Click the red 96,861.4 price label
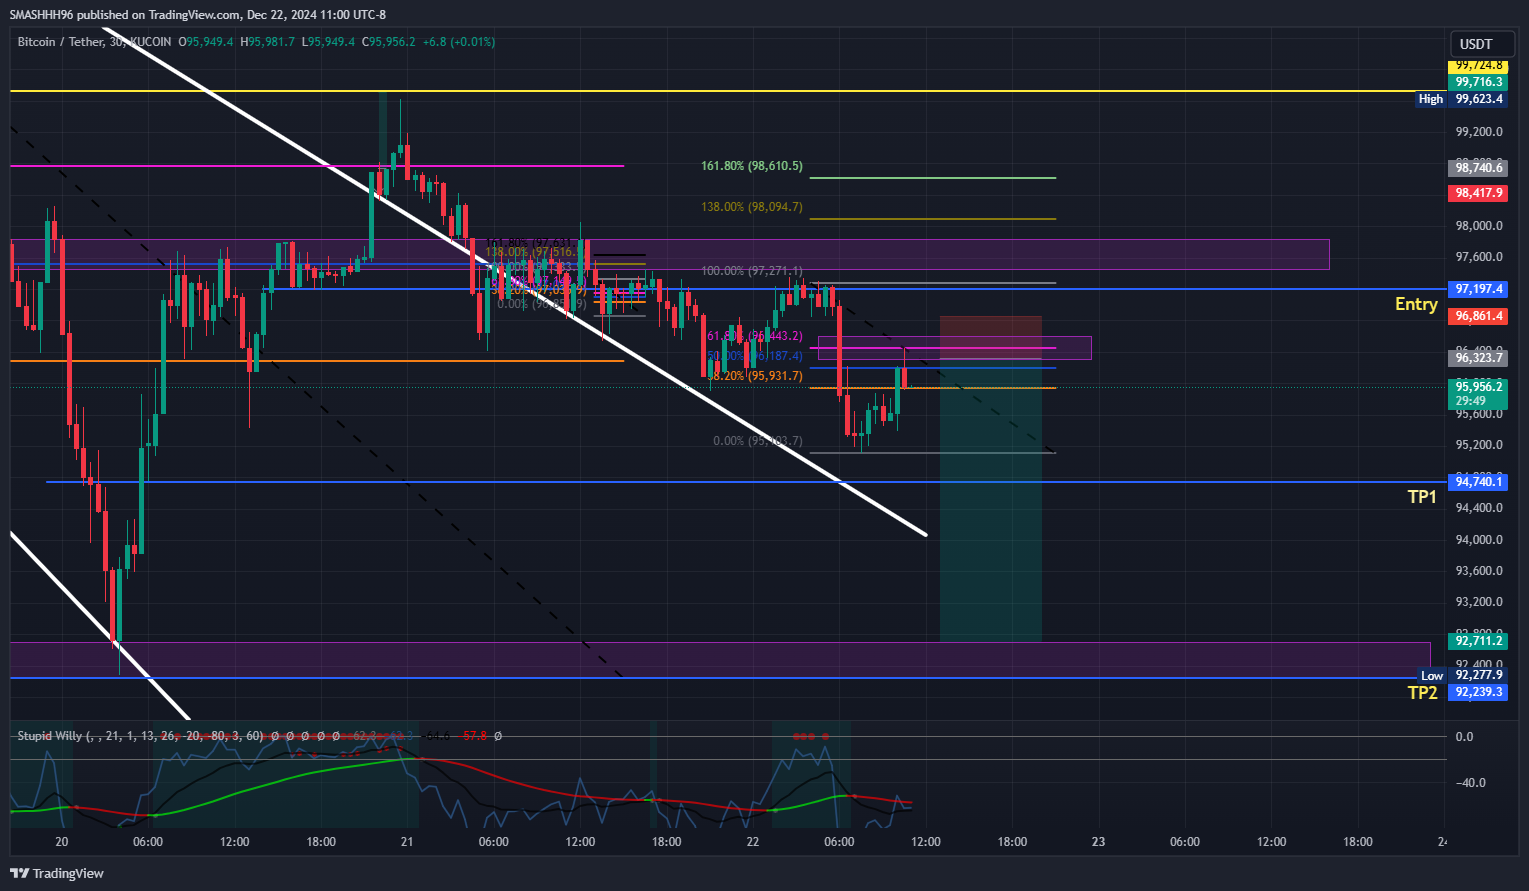This screenshot has height=891, width=1529. click(1478, 316)
